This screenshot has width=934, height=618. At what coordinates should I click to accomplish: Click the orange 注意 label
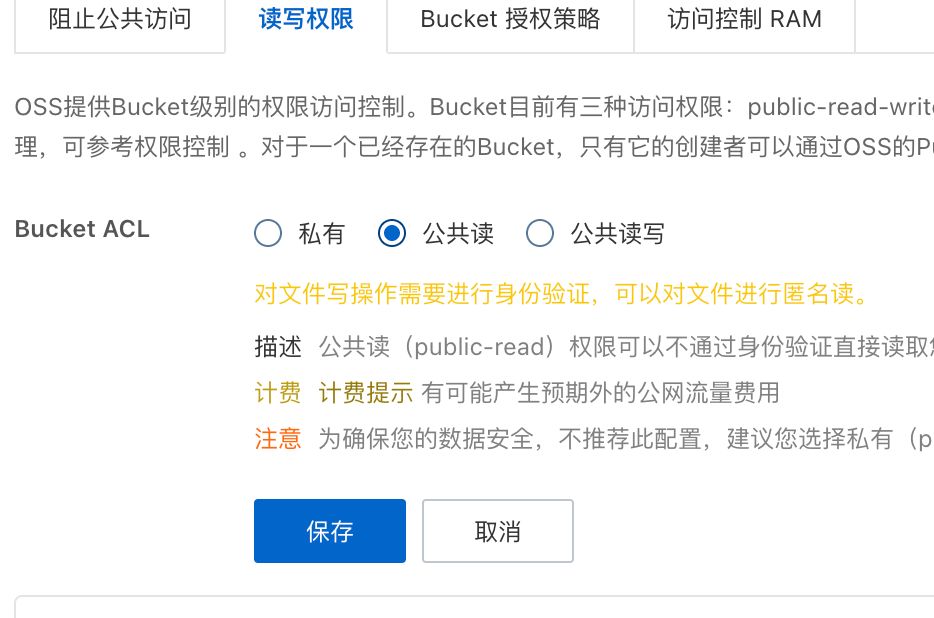click(278, 439)
